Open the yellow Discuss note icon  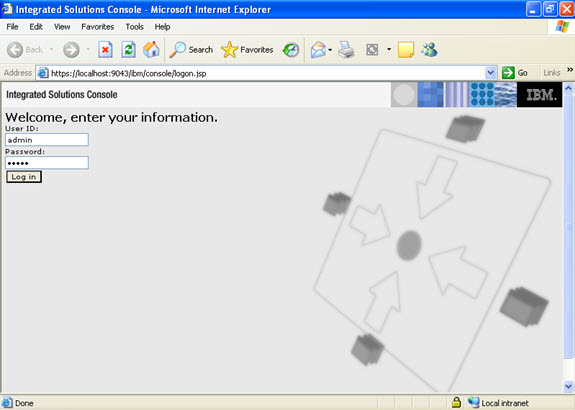point(406,50)
